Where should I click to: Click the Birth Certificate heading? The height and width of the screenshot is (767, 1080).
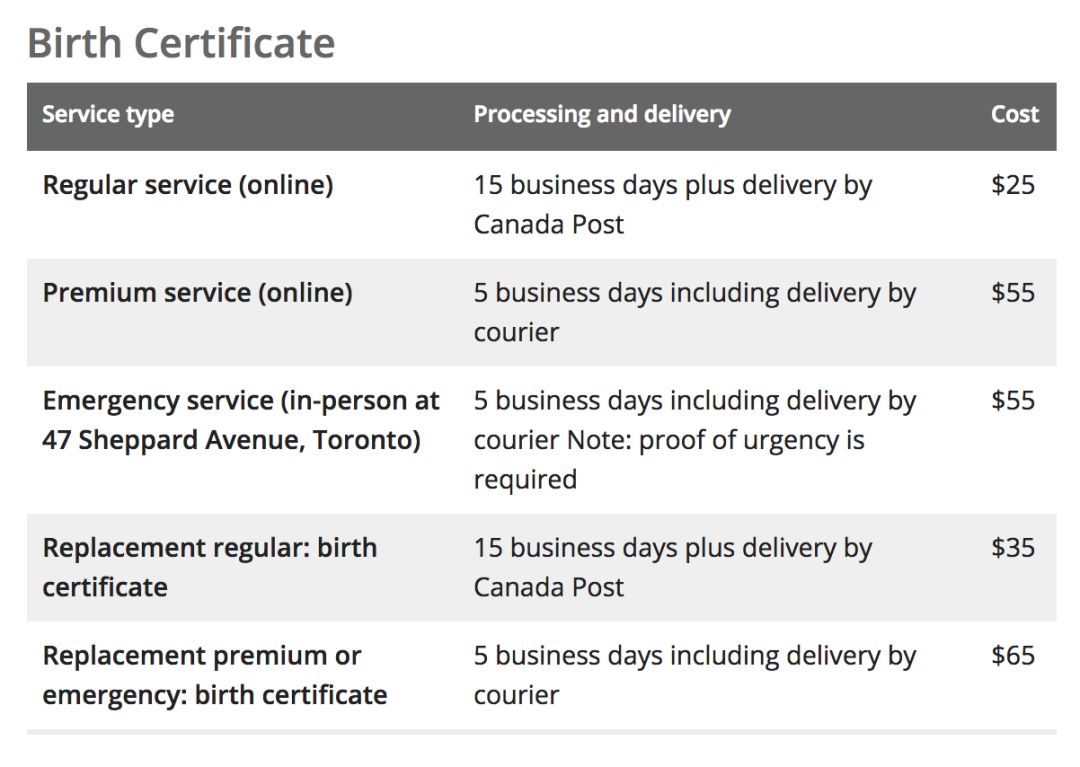181,43
